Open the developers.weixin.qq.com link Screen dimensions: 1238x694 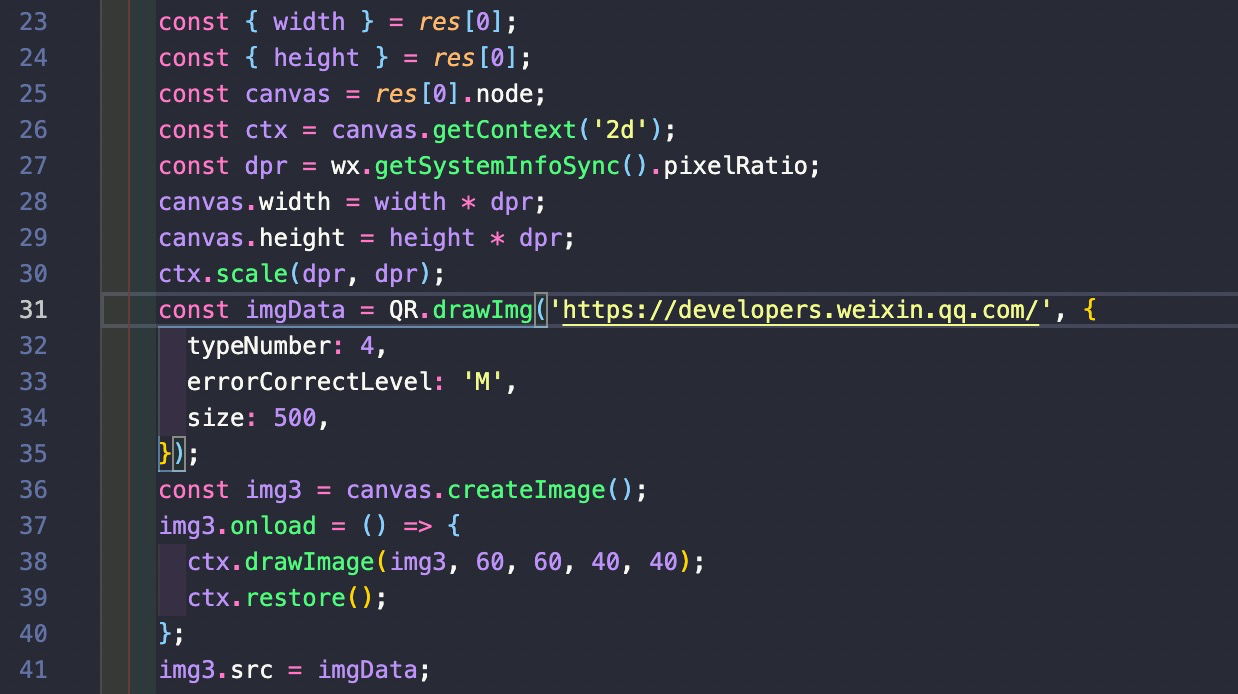pos(800,310)
